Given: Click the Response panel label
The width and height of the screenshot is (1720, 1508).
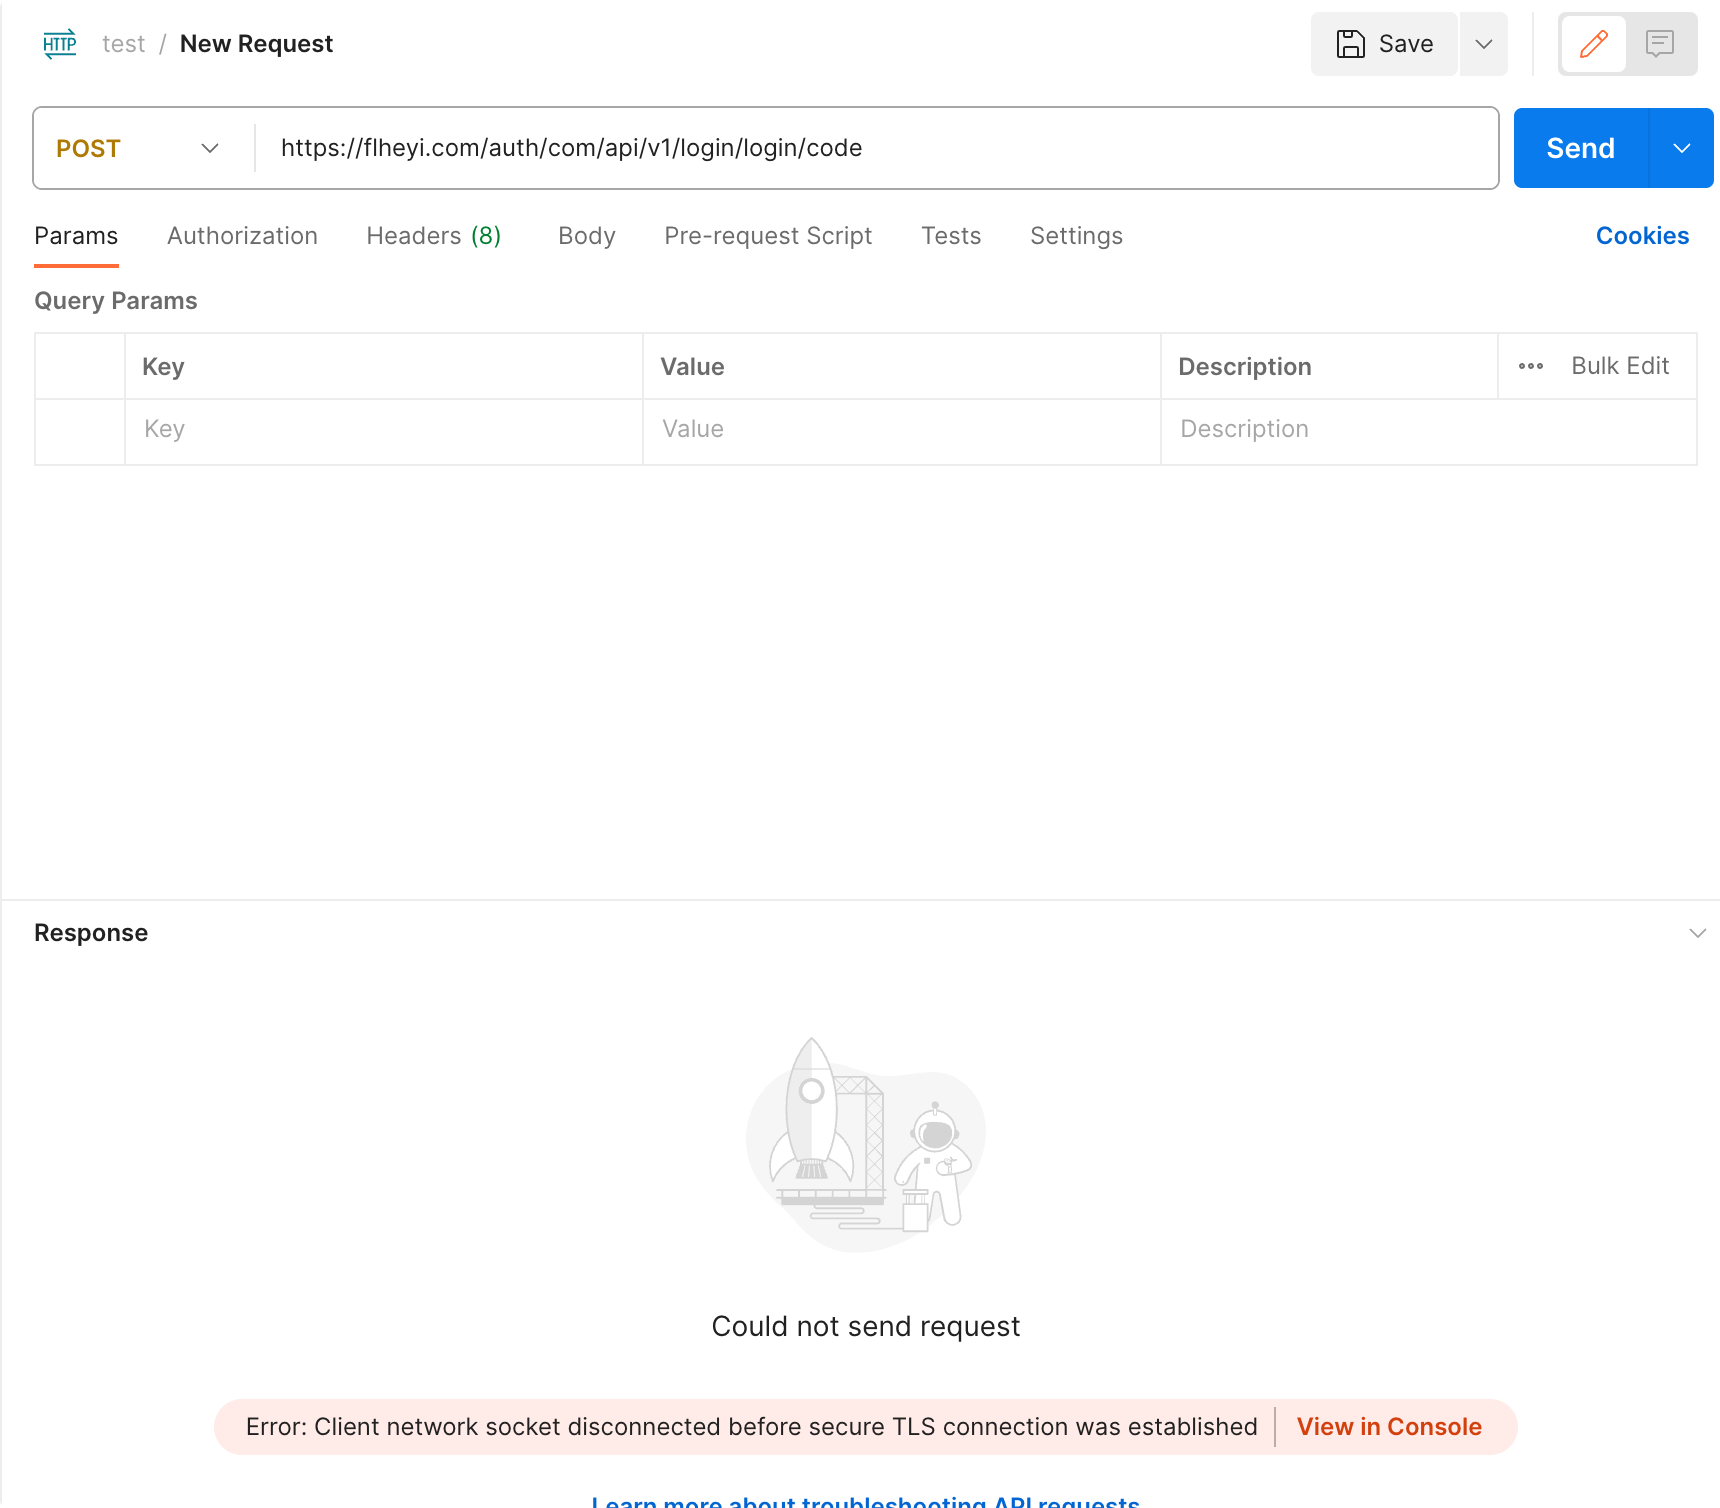Looking at the screenshot, I should point(91,933).
